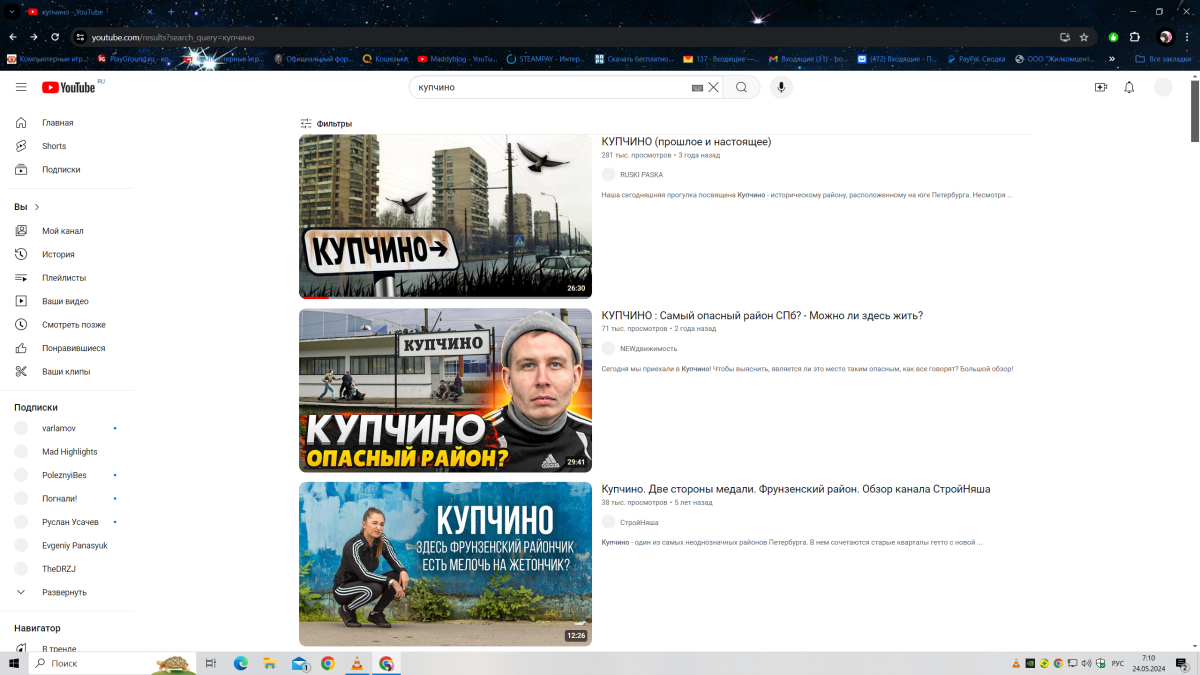Expand the Вы section chevron

coord(37,207)
